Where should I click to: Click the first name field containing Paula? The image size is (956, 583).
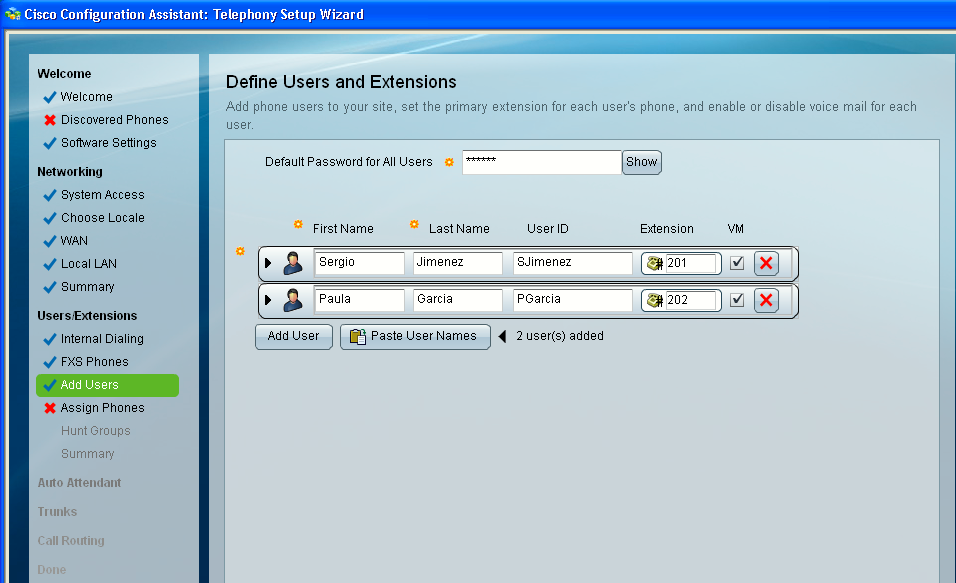coord(359,300)
